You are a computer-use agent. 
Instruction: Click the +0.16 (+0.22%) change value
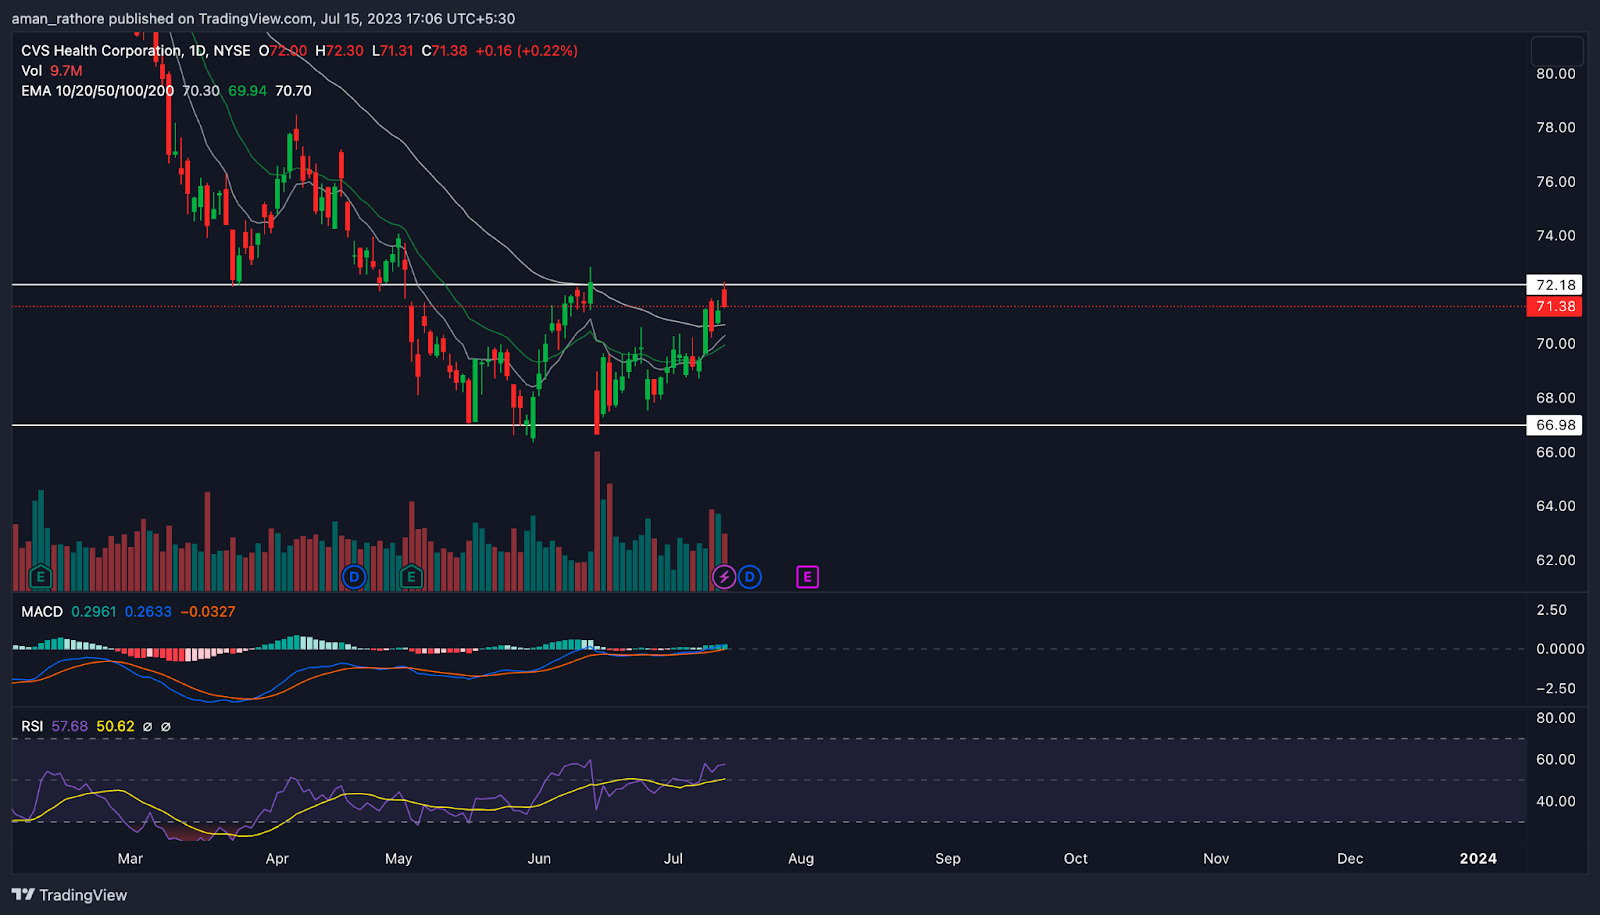(526, 50)
